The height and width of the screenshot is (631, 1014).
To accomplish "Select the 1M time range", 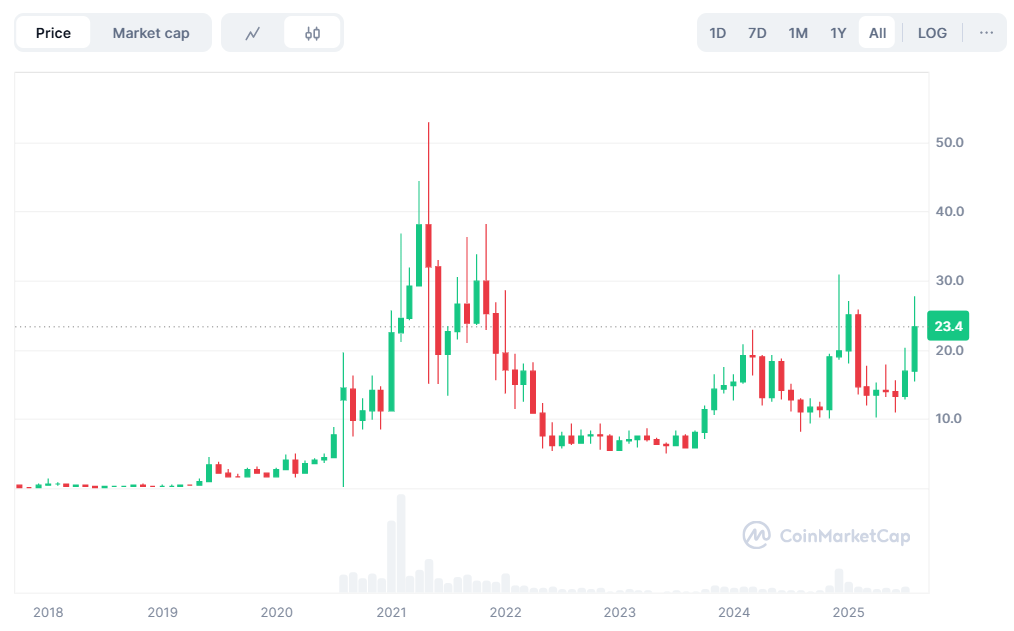I will click(x=797, y=32).
